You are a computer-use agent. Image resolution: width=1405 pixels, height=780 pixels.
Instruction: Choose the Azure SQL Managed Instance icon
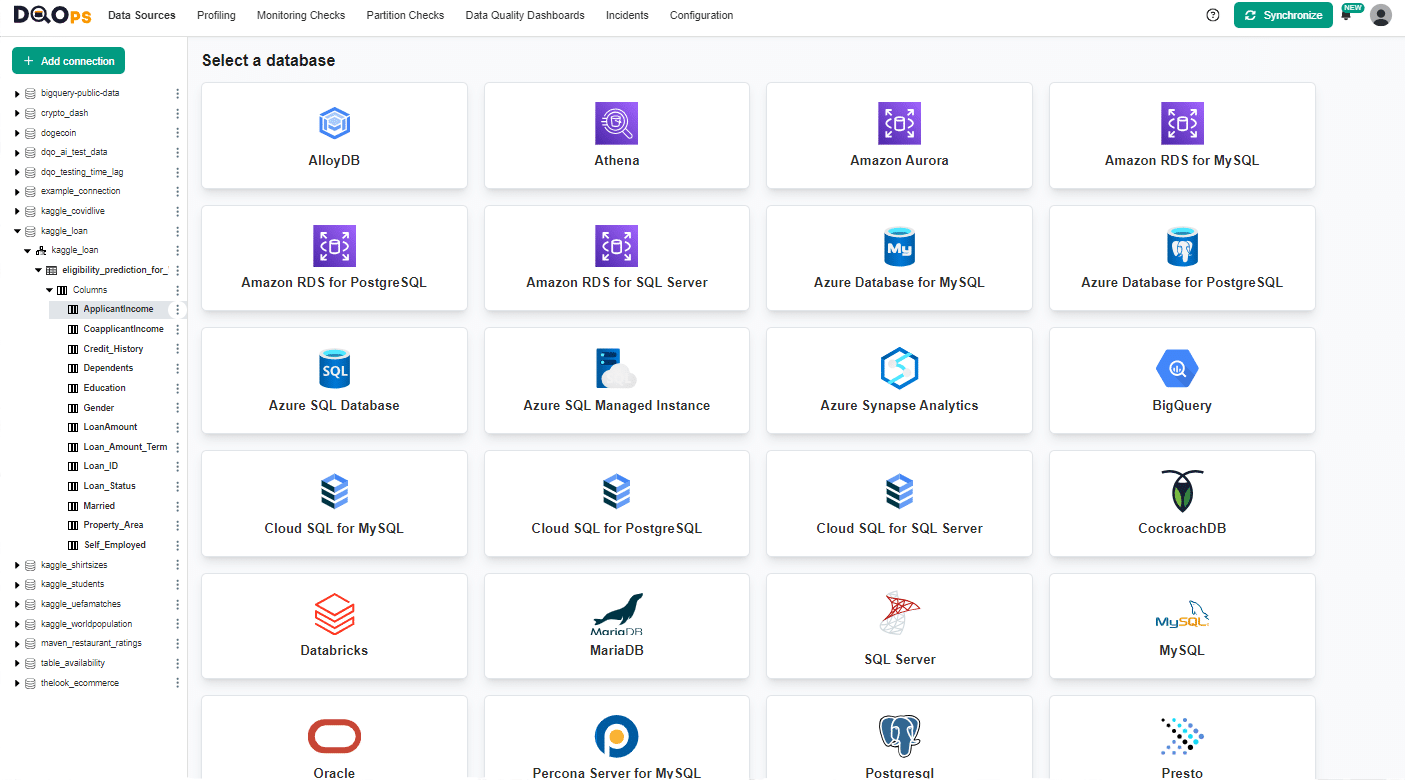point(616,369)
